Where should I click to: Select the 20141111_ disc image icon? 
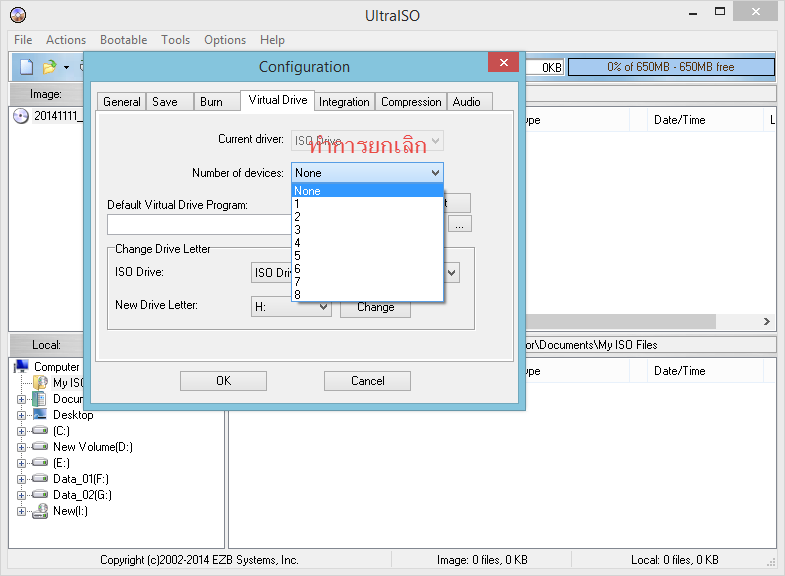tap(21, 116)
